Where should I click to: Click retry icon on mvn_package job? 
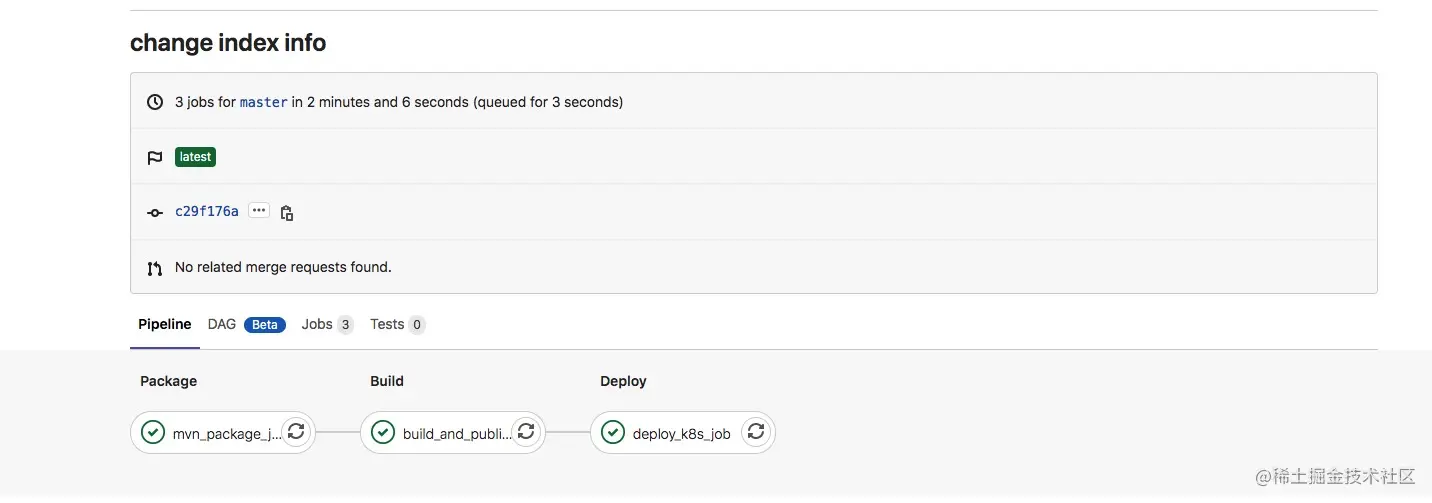coord(296,432)
